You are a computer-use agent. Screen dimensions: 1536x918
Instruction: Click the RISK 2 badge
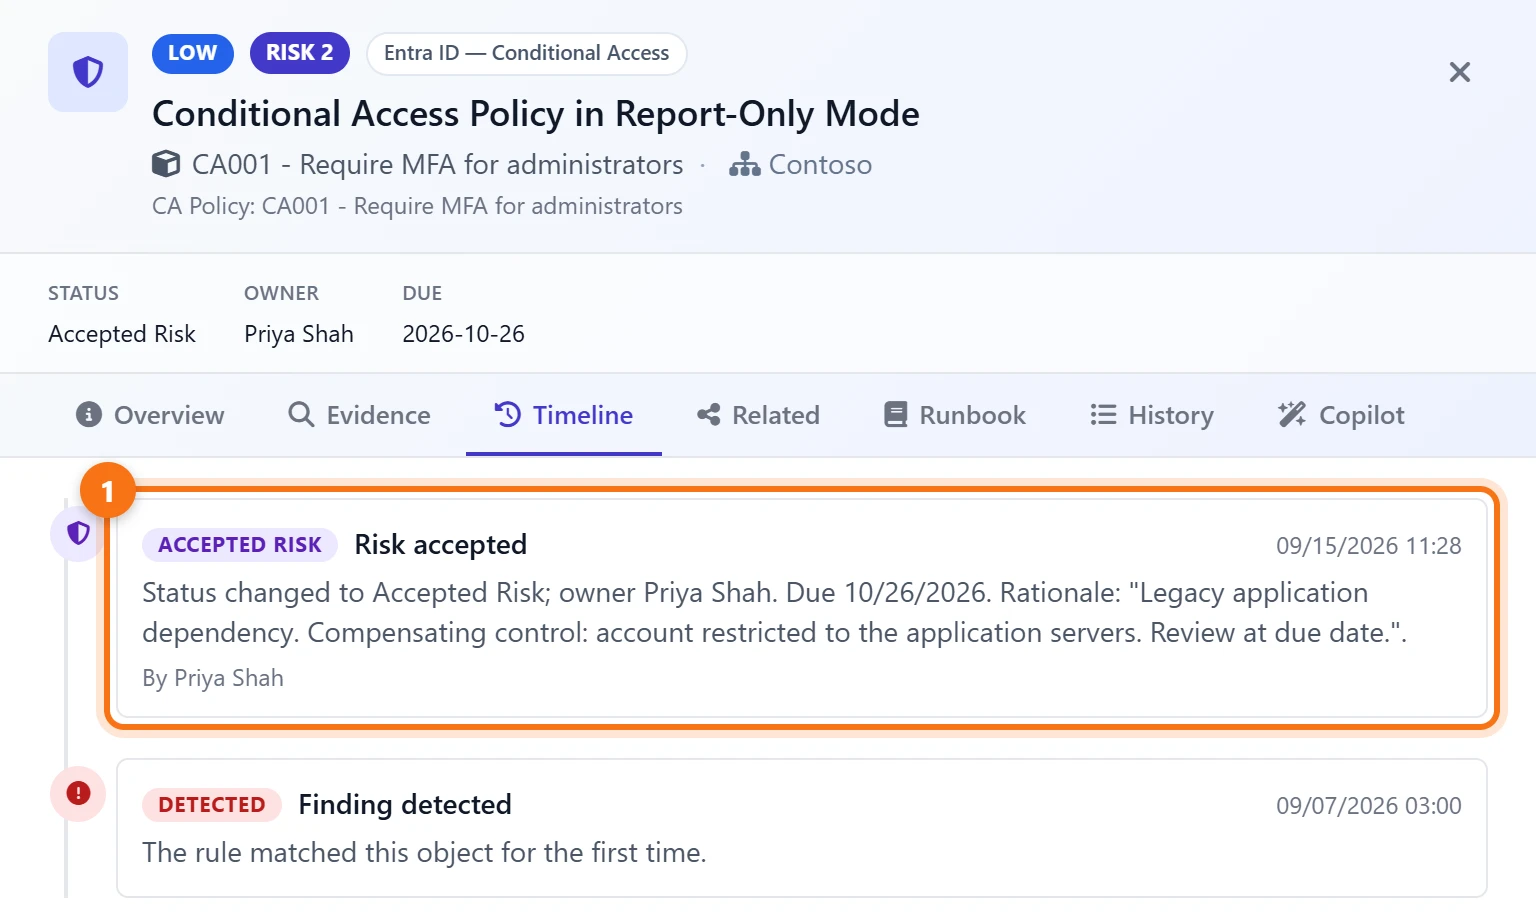(299, 53)
